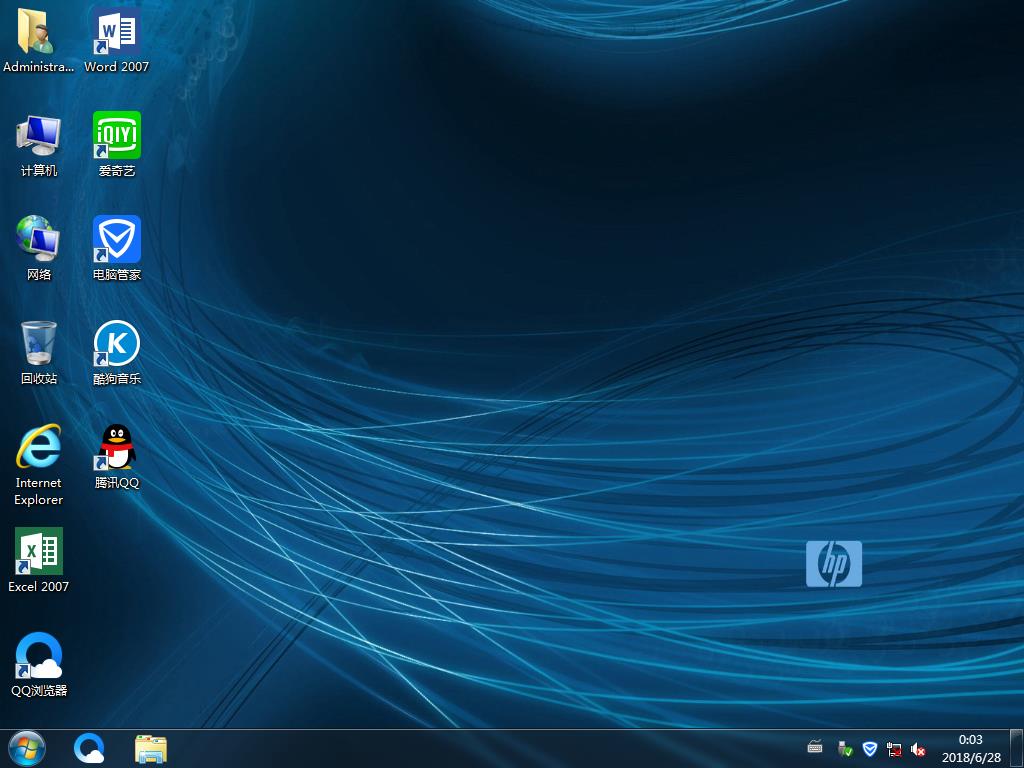Launch QQ Browser from the taskbar
This screenshot has height=768, width=1024.
pyautogui.click(x=90, y=748)
